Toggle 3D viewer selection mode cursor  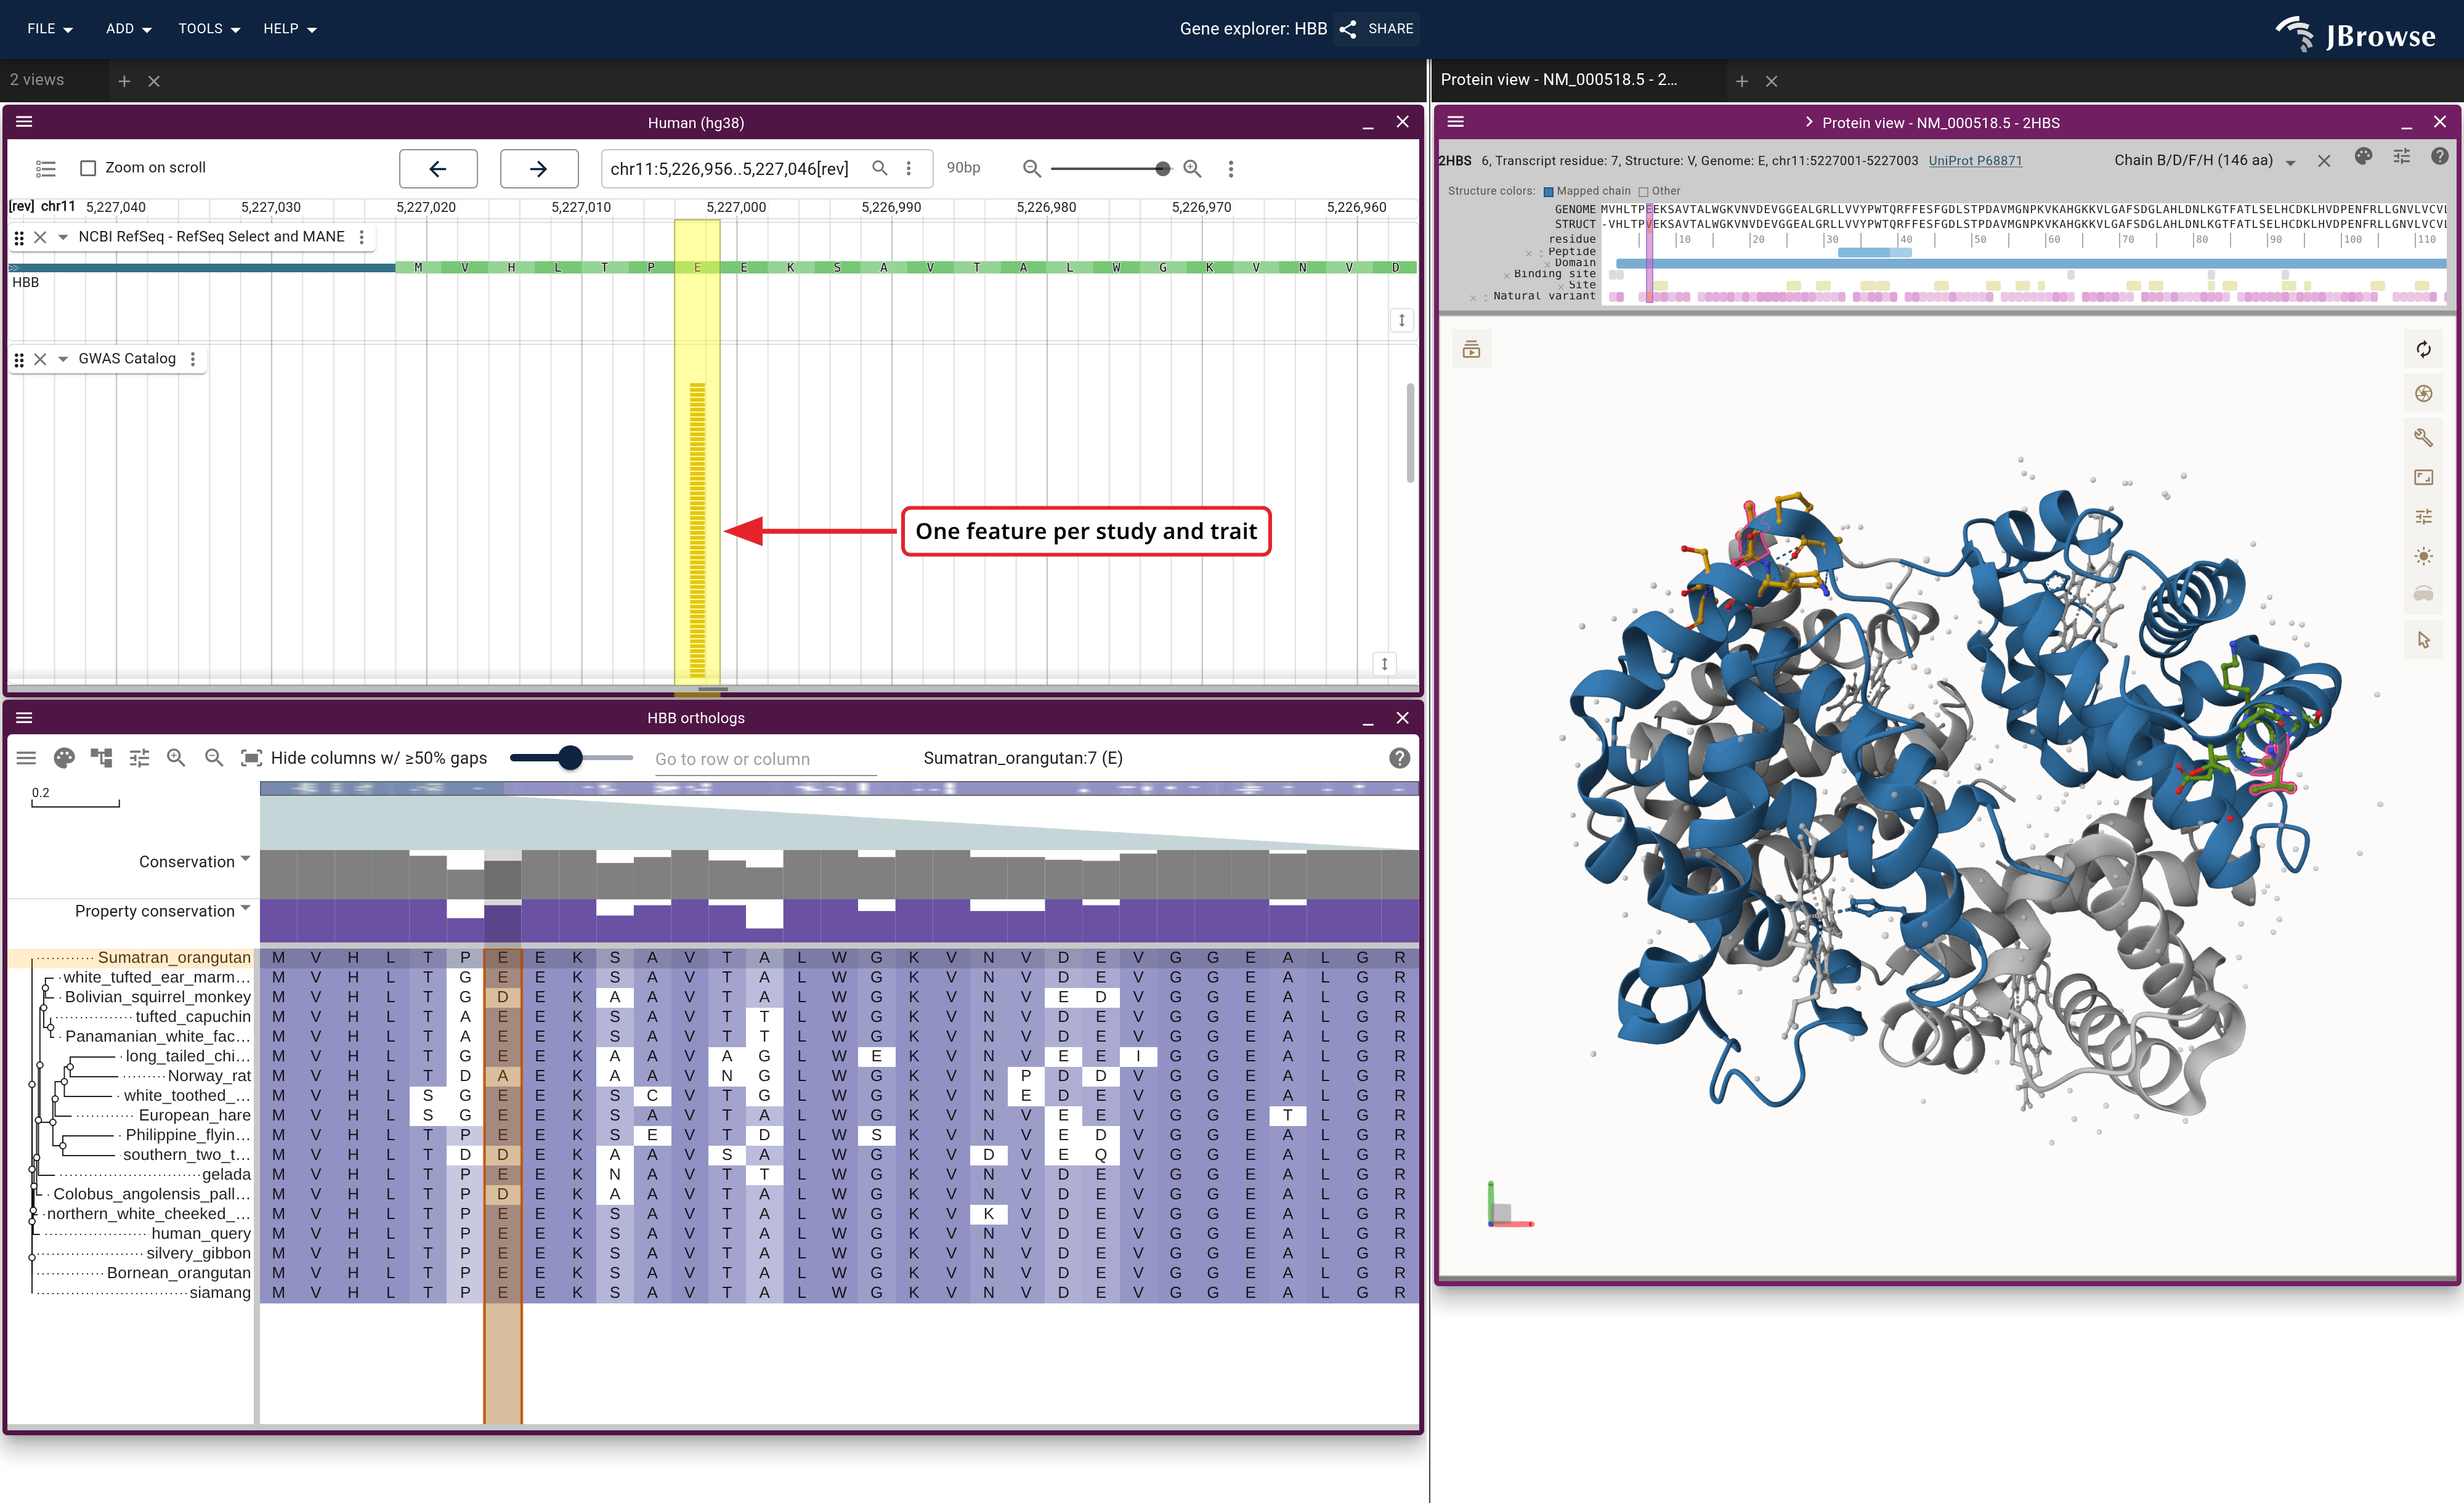coord(2423,640)
